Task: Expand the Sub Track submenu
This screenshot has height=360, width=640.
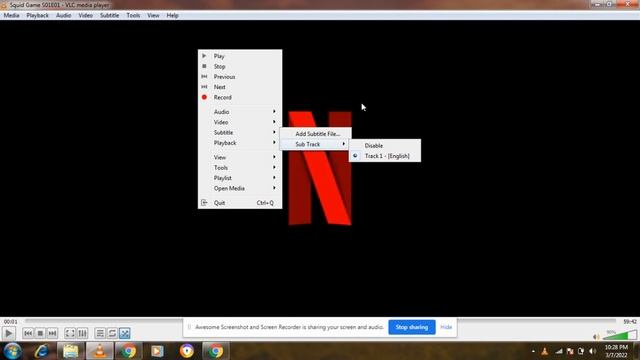Action: [316, 144]
